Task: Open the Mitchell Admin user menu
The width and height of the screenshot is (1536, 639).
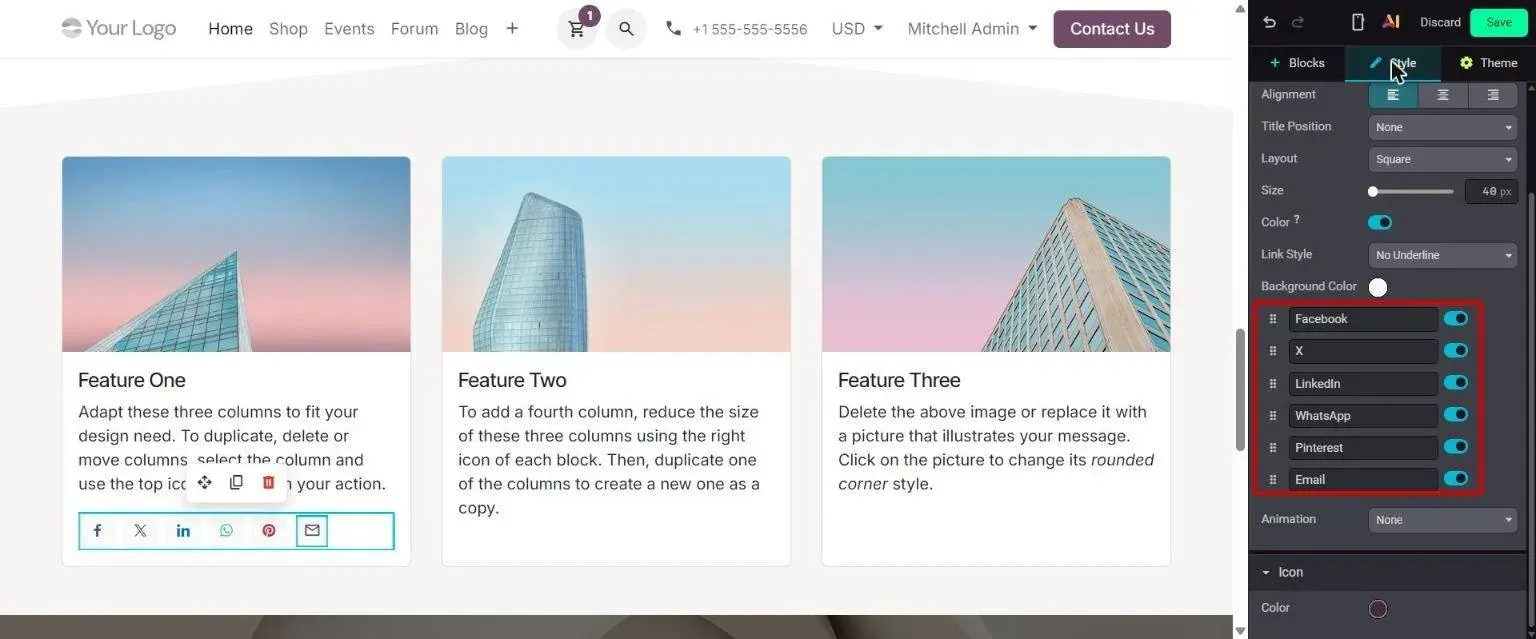Action: [x=972, y=29]
